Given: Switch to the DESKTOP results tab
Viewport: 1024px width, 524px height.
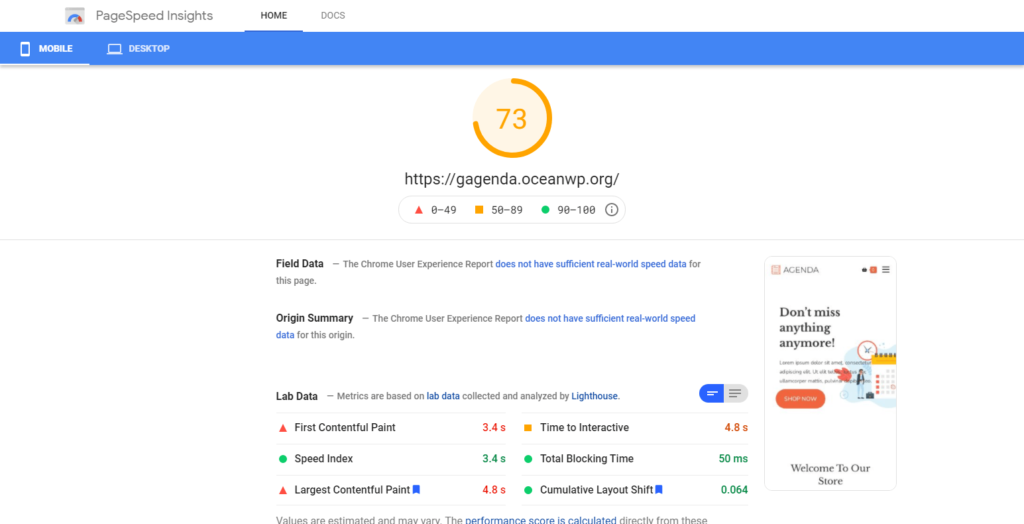Looking at the screenshot, I should 138,48.
